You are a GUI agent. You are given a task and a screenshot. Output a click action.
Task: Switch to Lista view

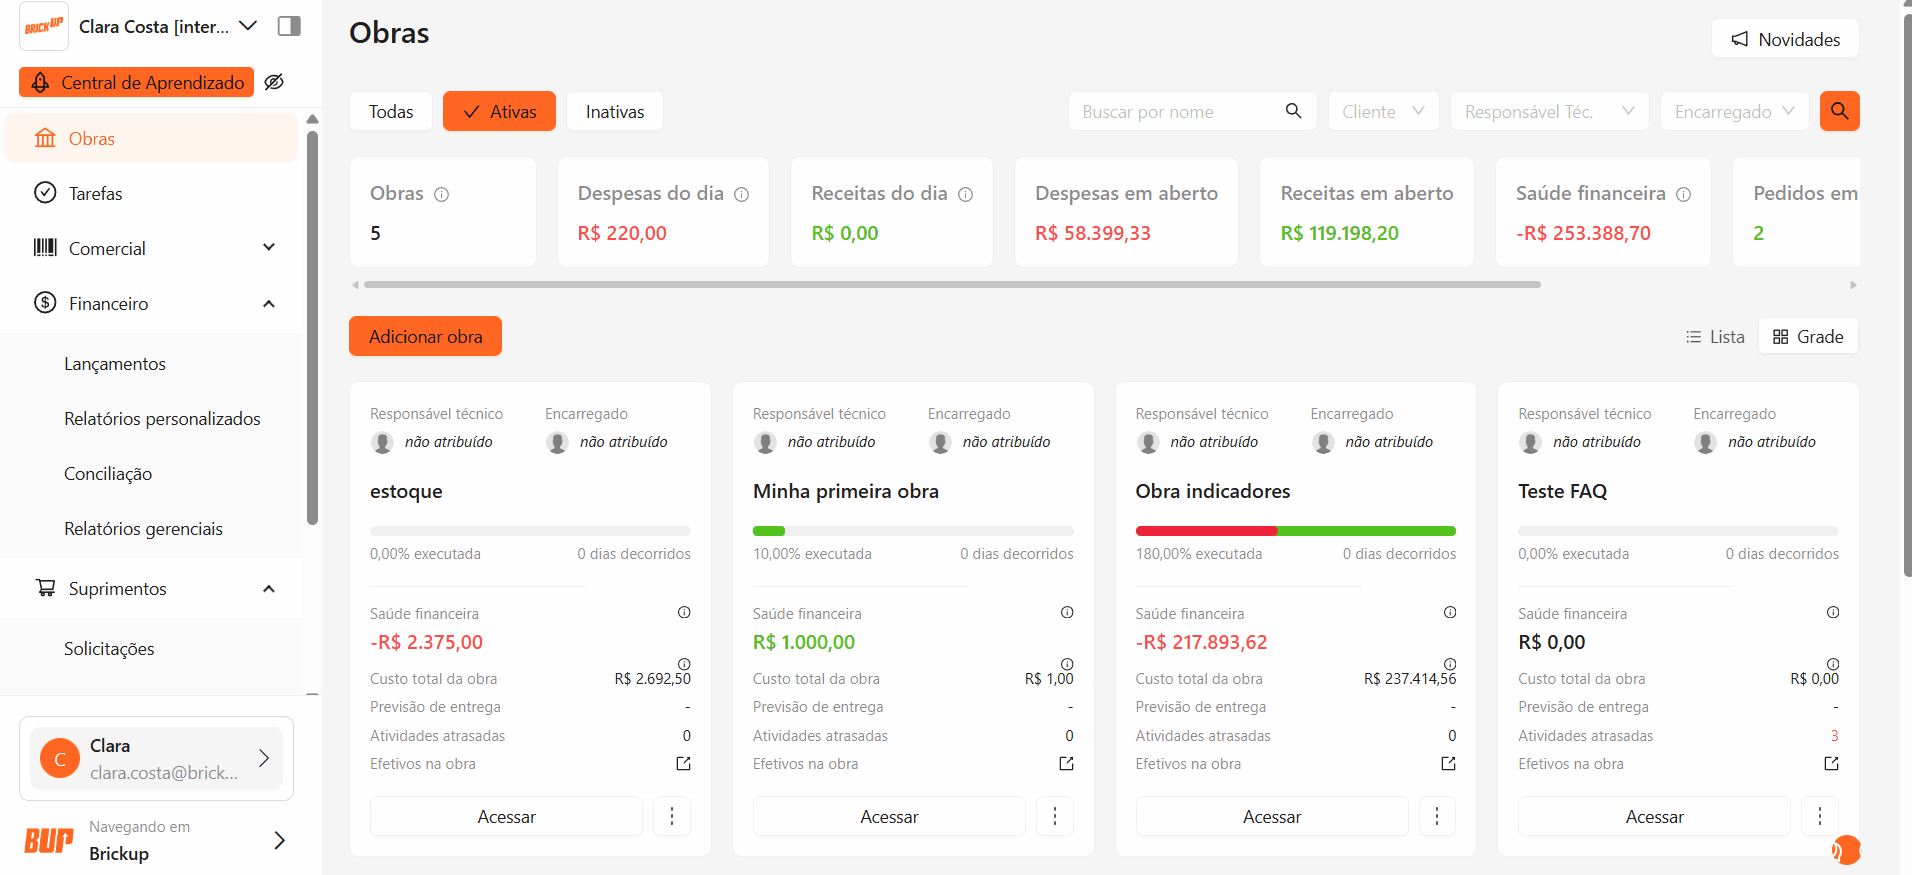(x=1714, y=337)
